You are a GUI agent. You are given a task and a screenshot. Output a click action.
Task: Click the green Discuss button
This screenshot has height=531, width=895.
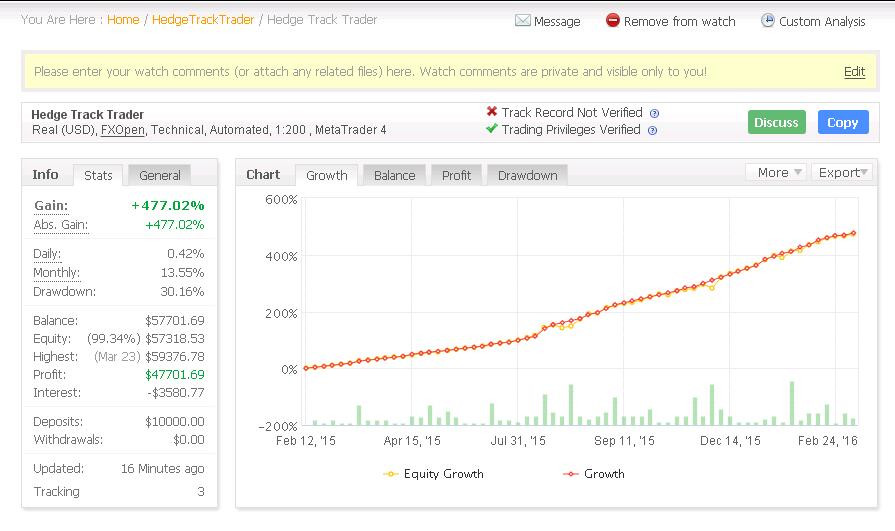click(x=776, y=122)
